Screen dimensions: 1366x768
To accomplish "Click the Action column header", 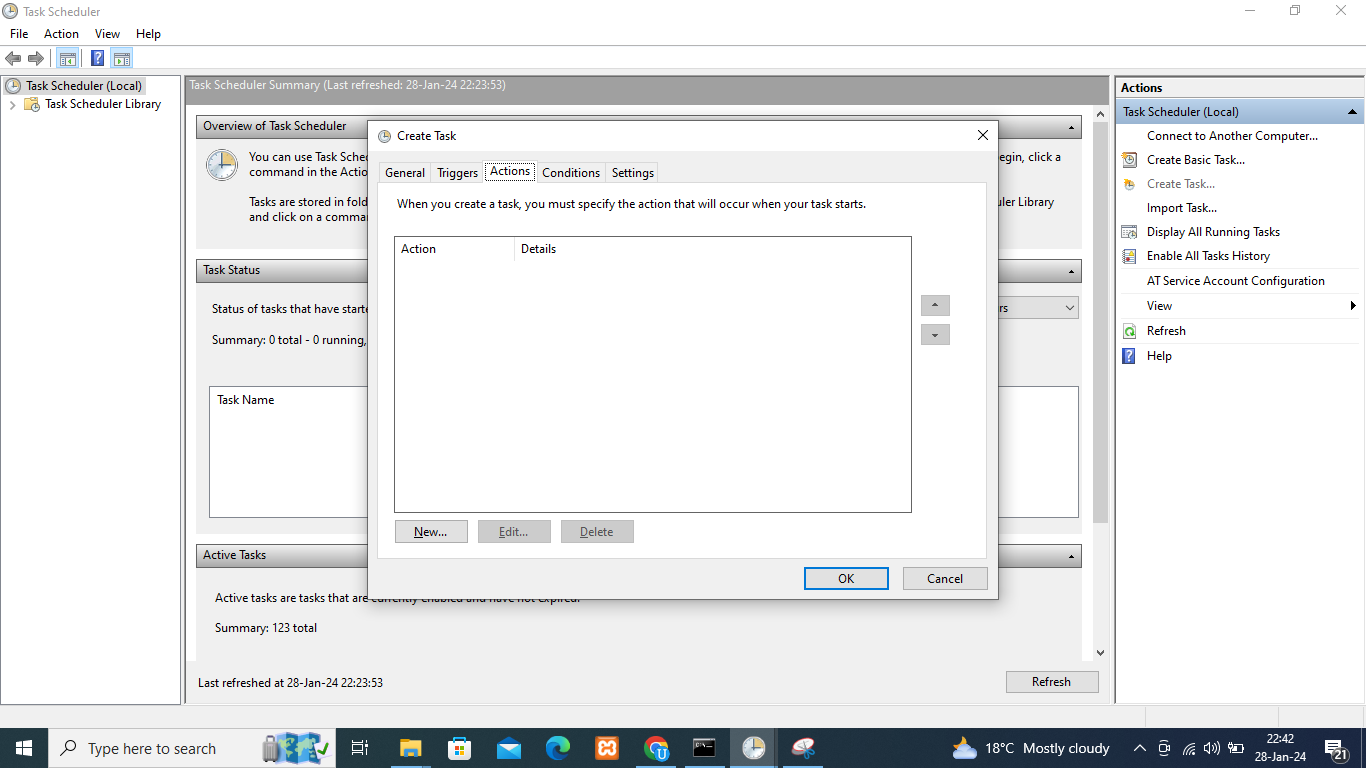I will click(454, 249).
